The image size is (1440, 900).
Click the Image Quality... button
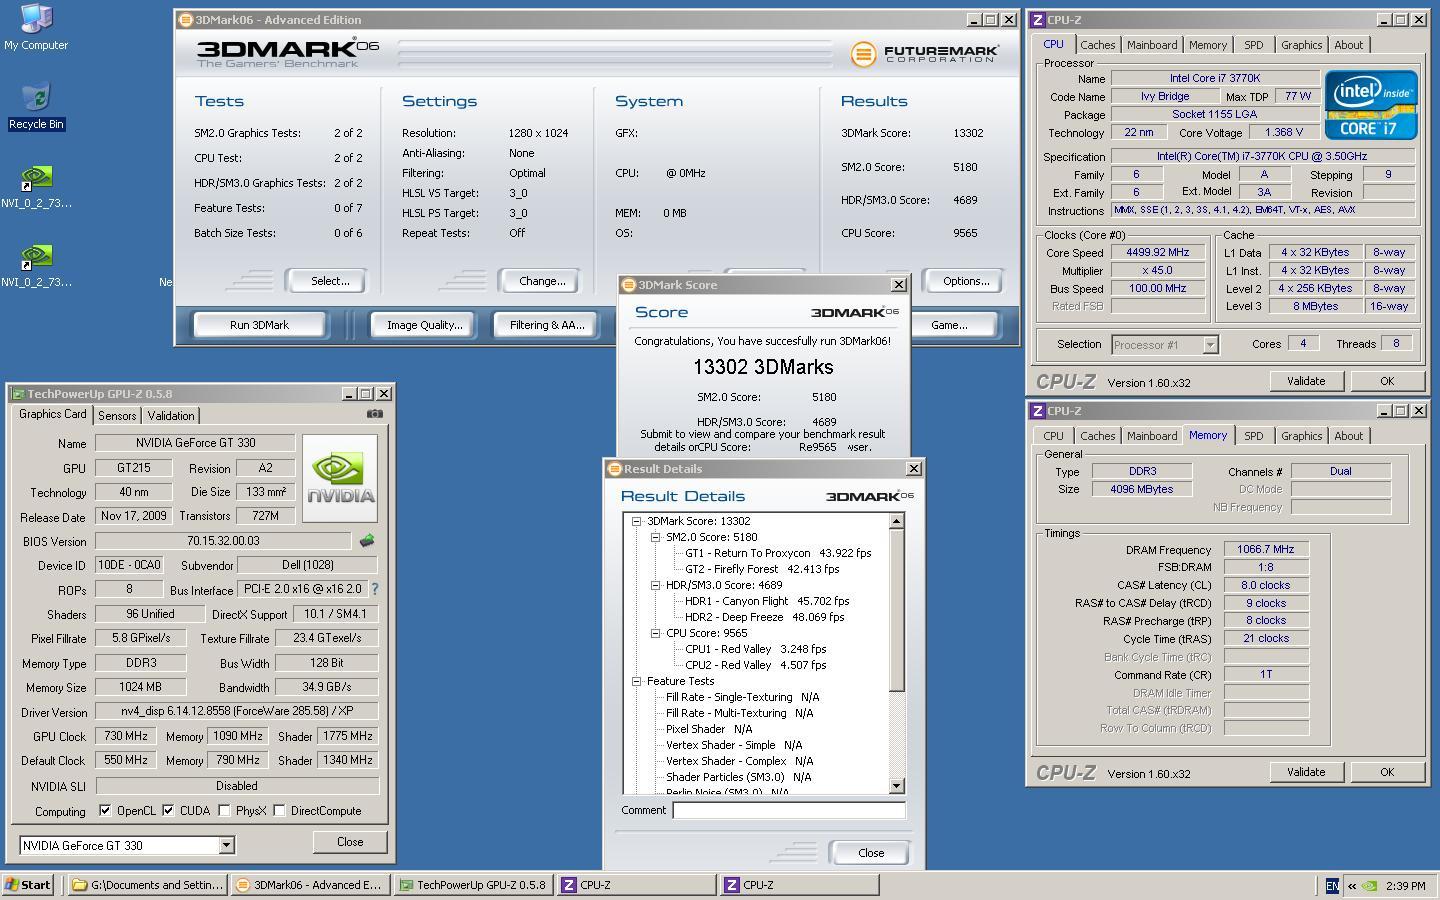(425, 325)
